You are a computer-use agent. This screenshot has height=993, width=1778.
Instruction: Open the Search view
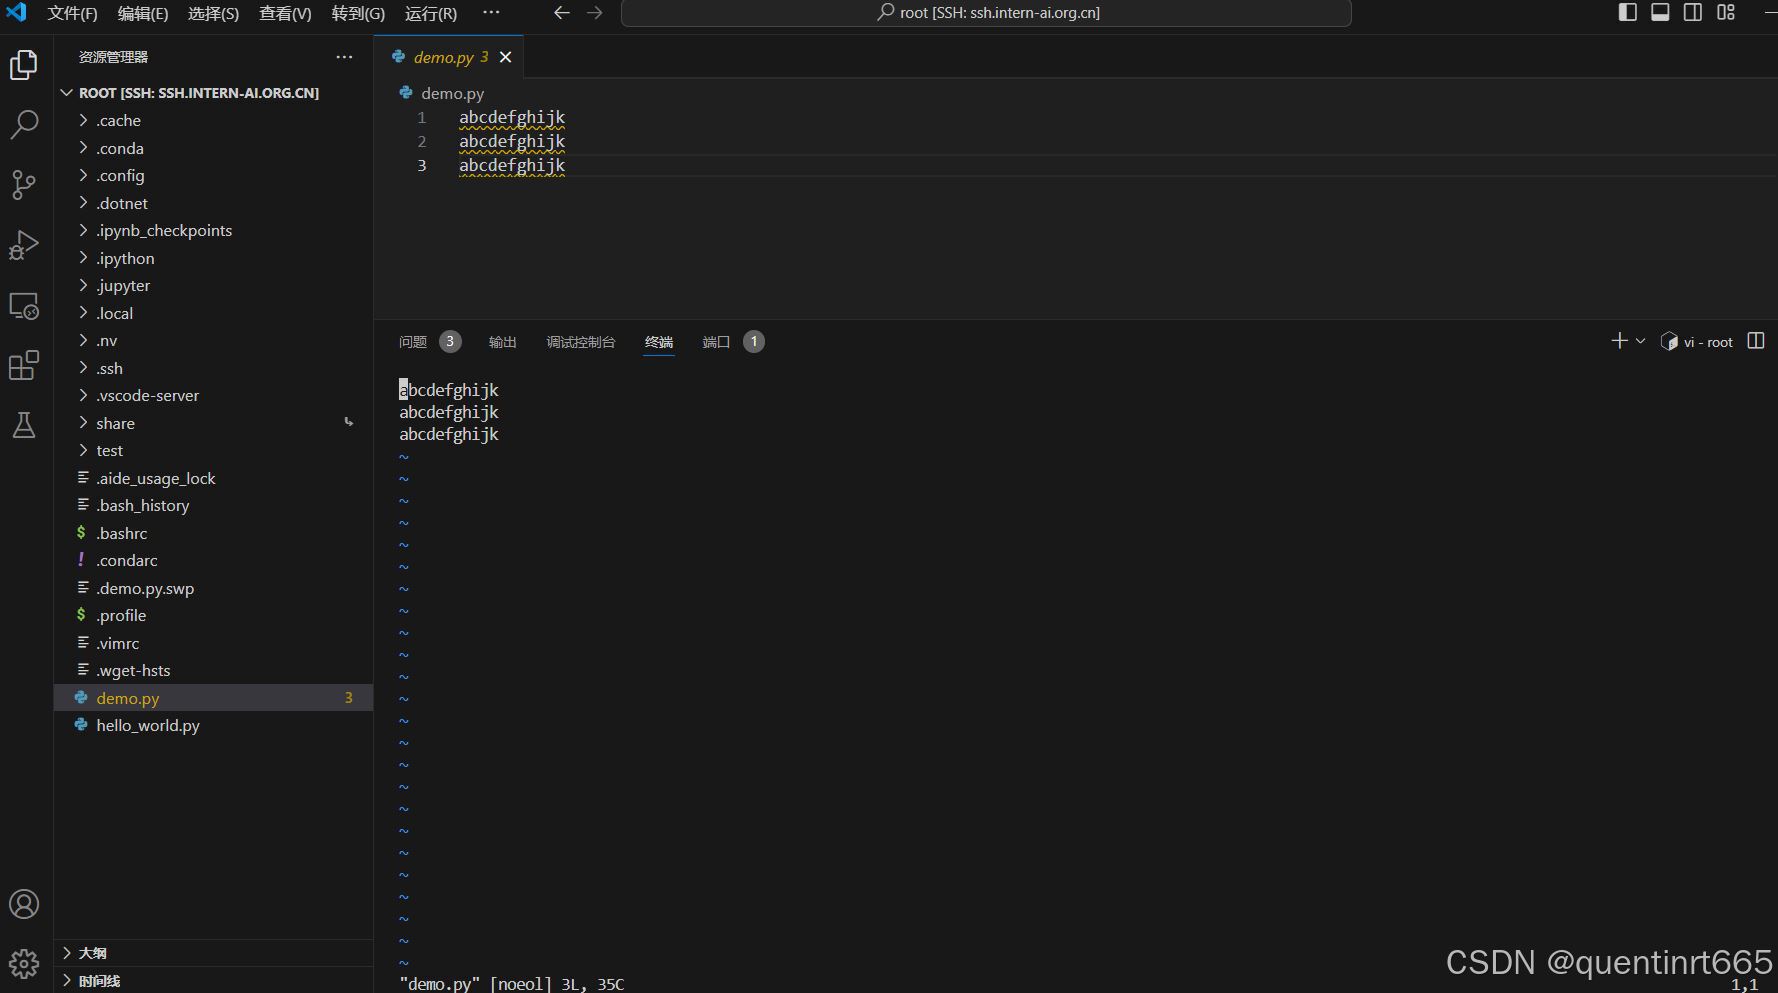[24, 125]
